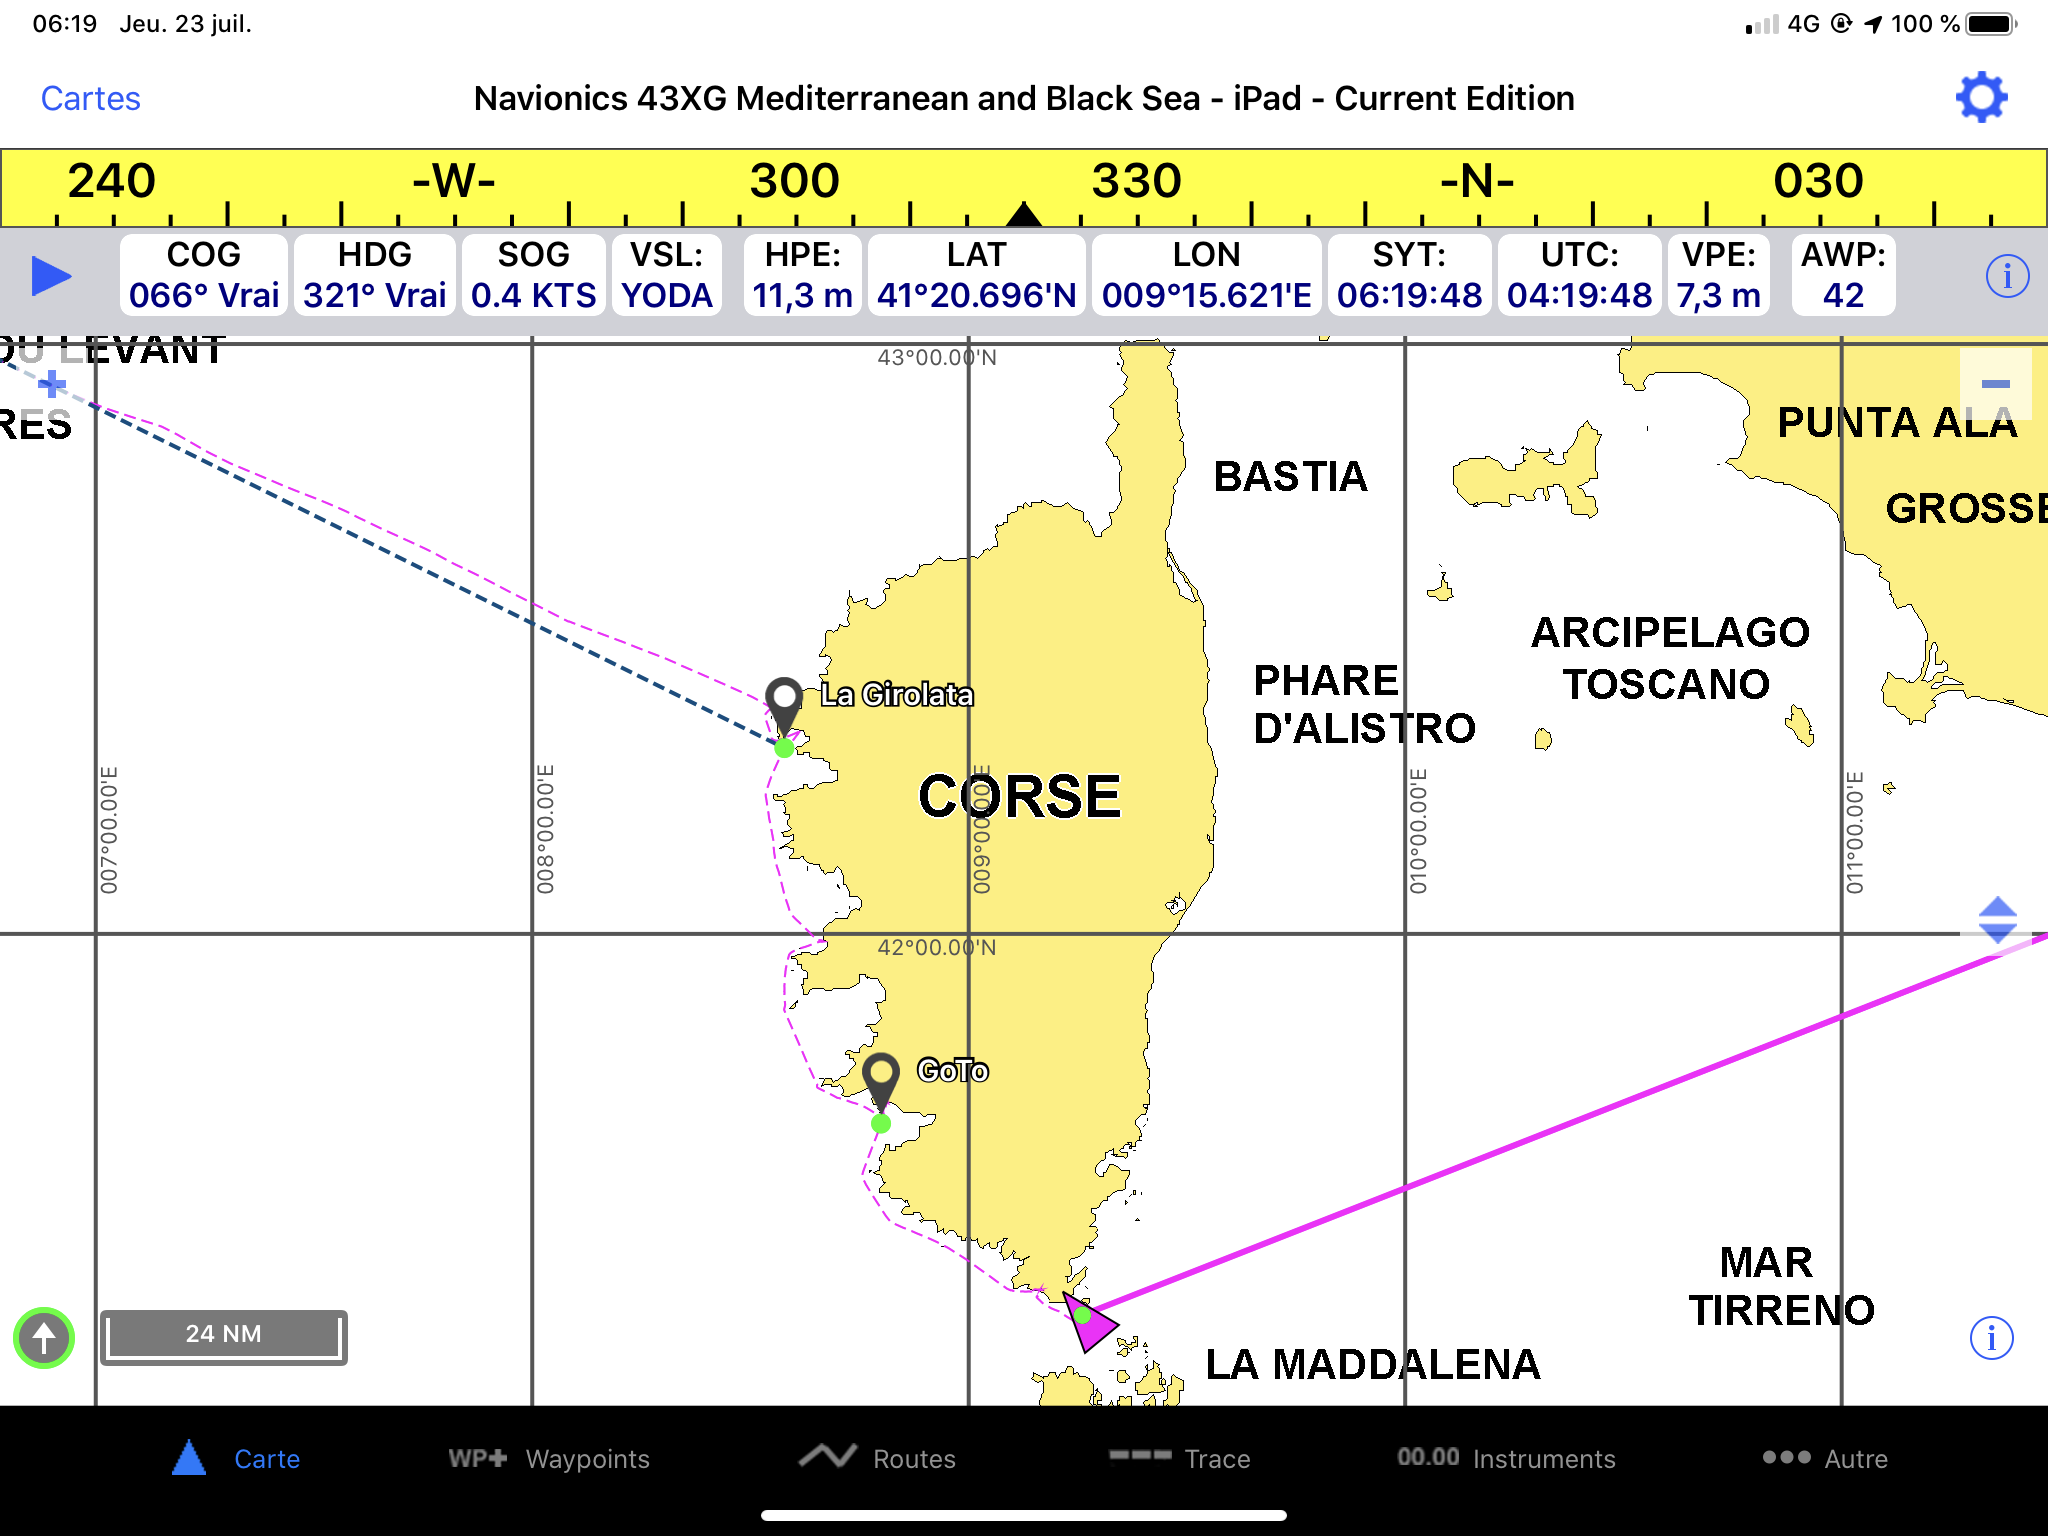Image resolution: width=2048 pixels, height=1536 pixels.
Task: Select the La Girolata waypoint pin
Action: click(x=784, y=702)
